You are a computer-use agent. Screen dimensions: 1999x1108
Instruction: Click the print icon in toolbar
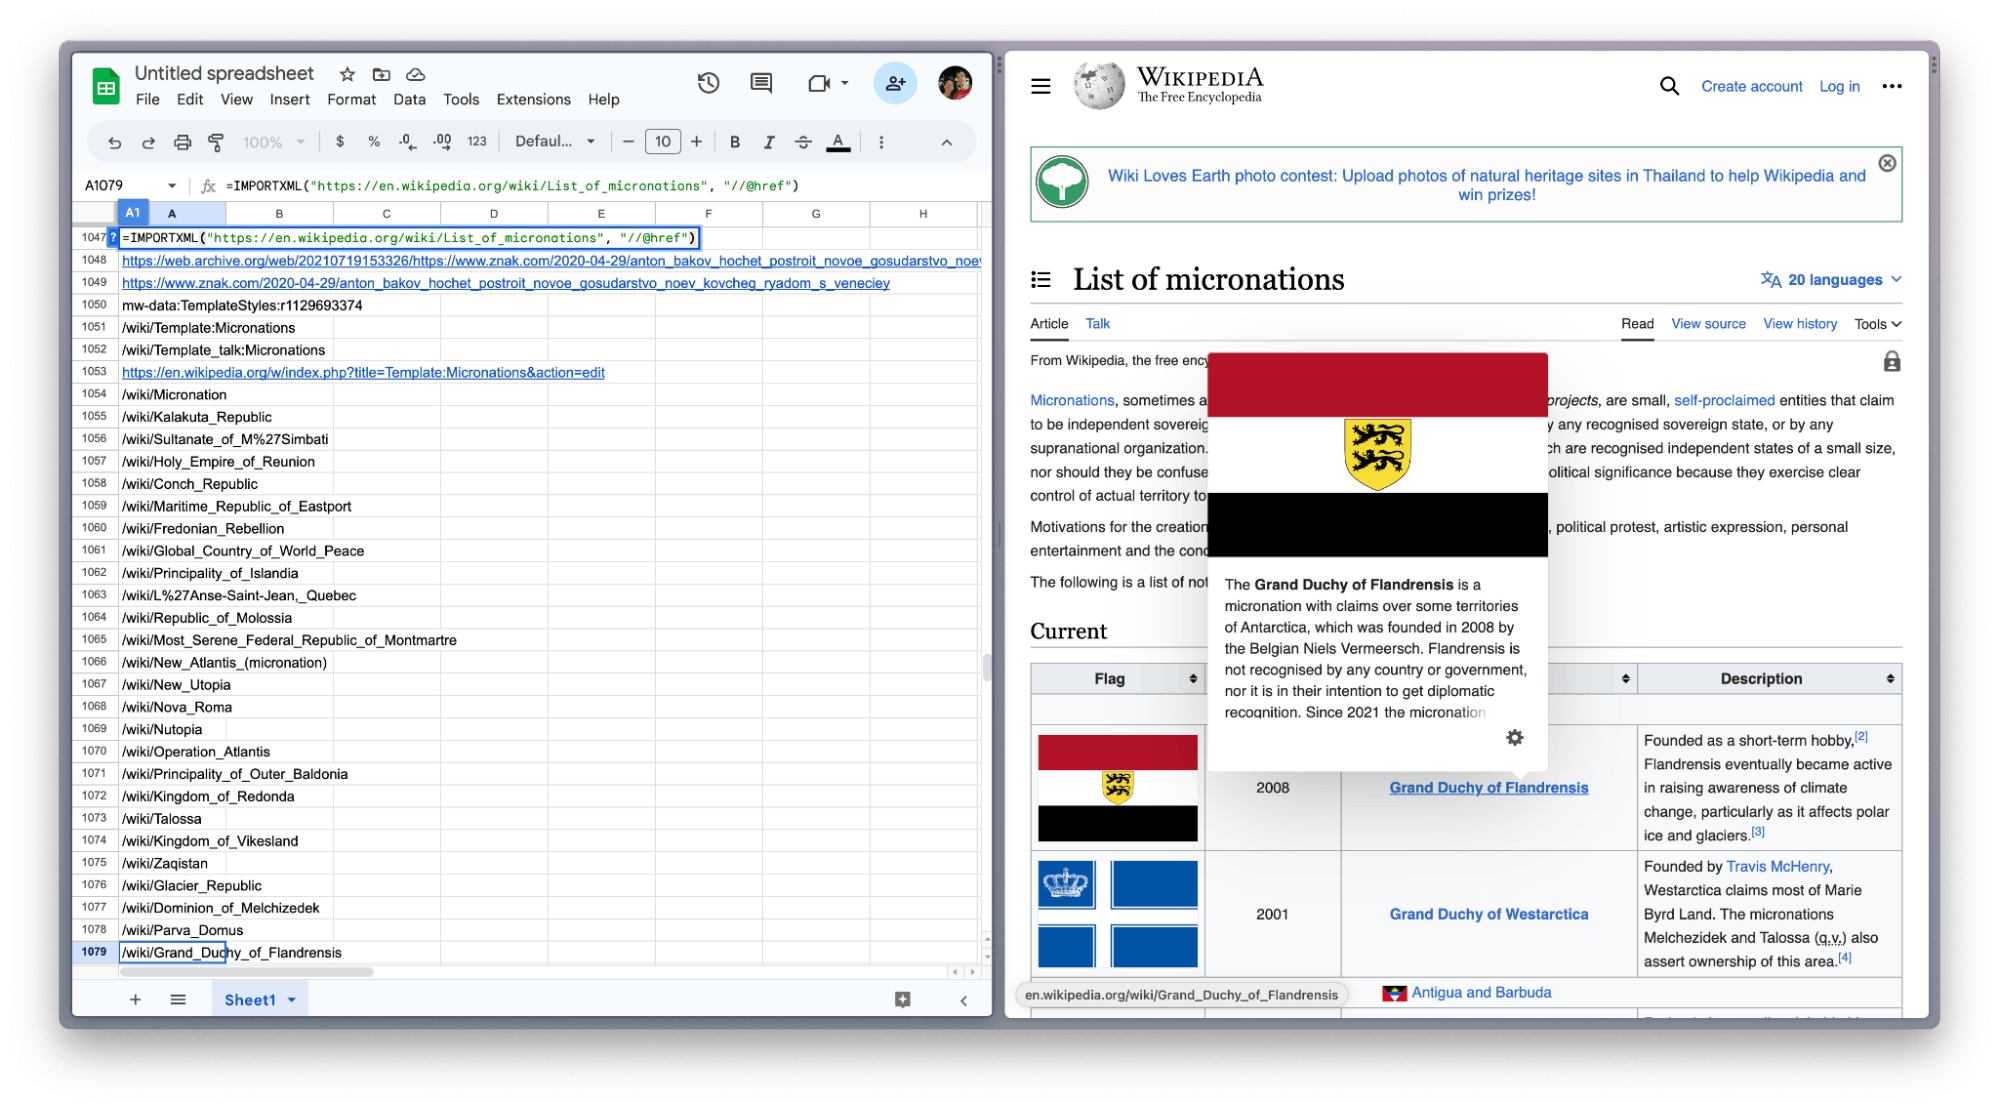pyautogui.click(x=179, y=143)
